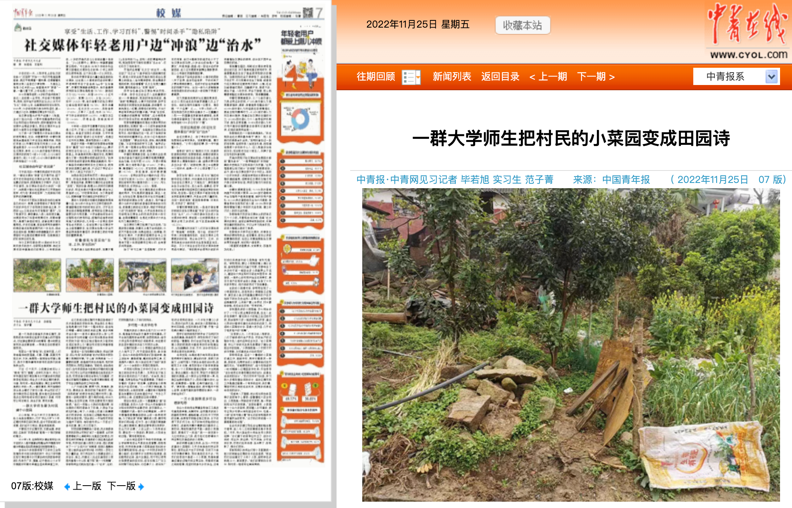Click the calendar list icon beside 往期回顾
792x508 pixels.
click(411, 77)
